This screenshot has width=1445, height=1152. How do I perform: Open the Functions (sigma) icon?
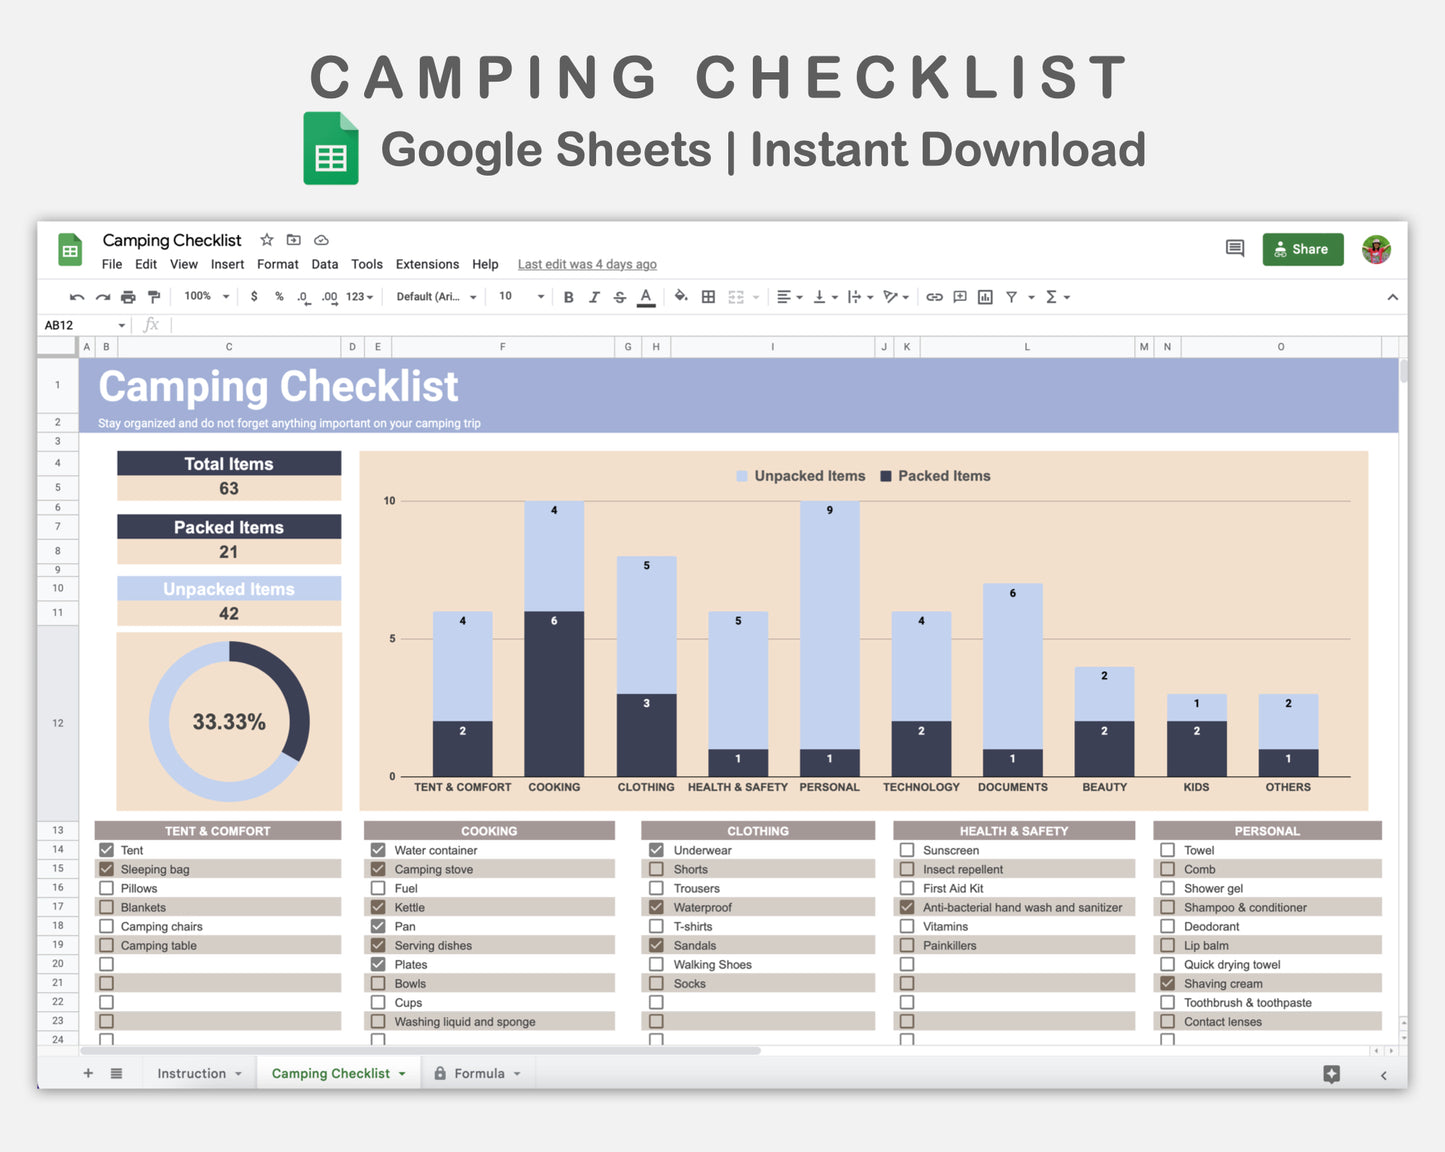[x=1054, y=297]
